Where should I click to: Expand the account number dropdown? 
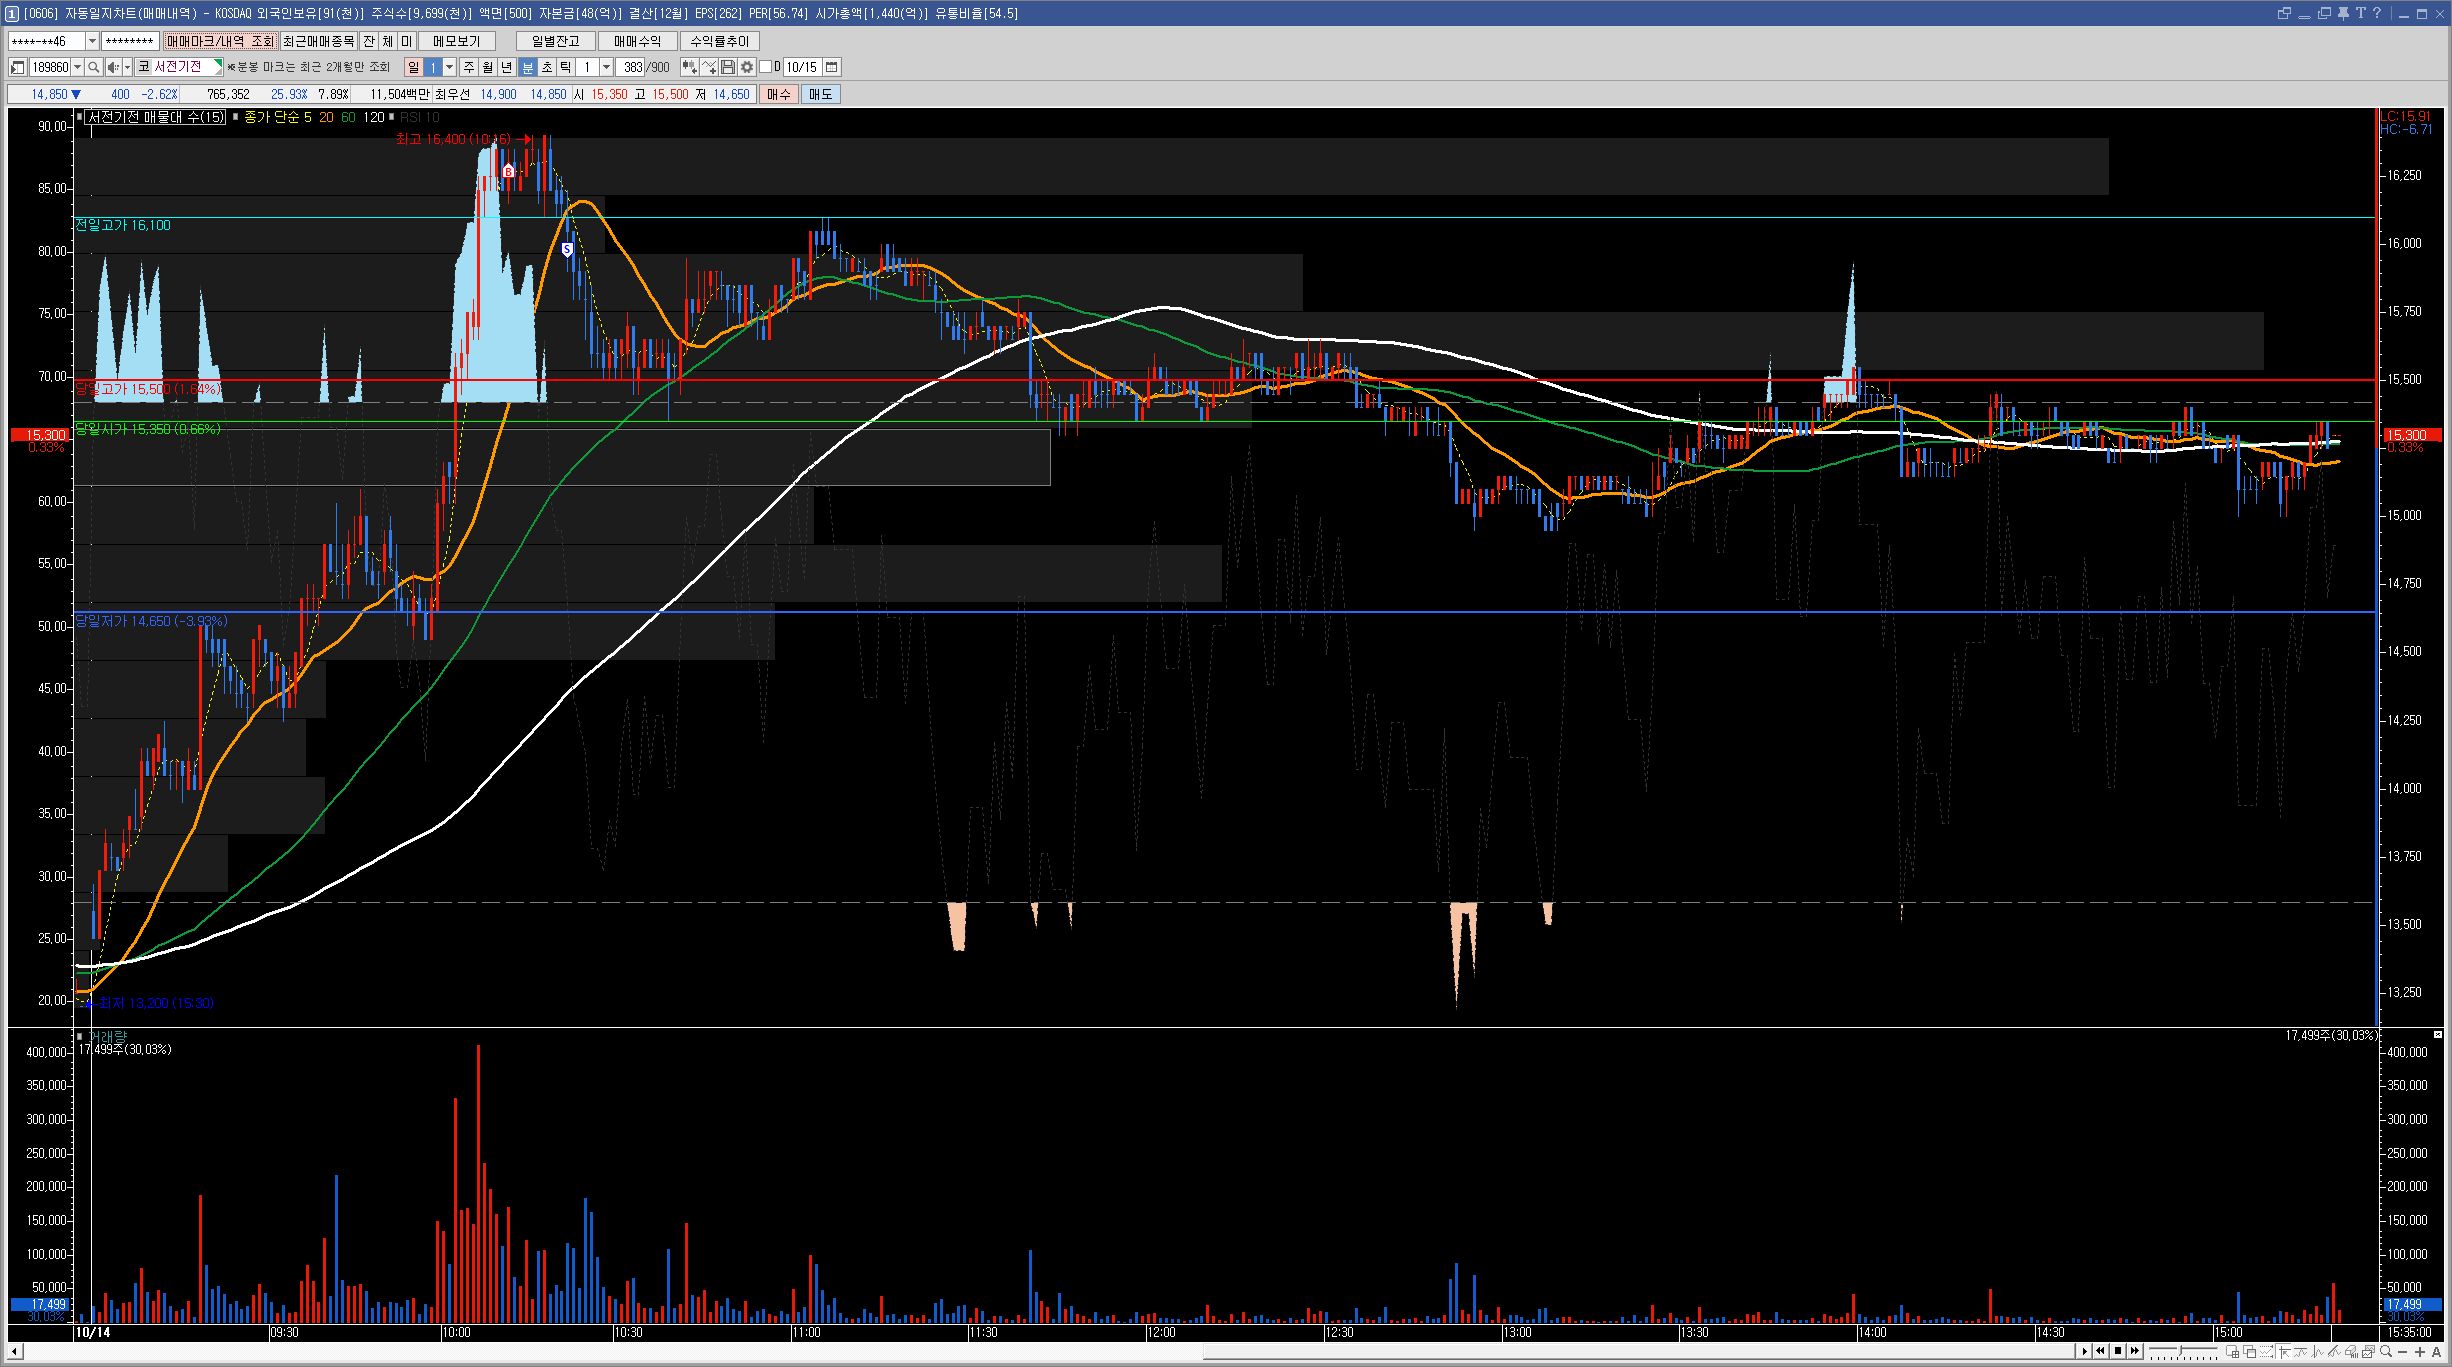pos(92,41)
